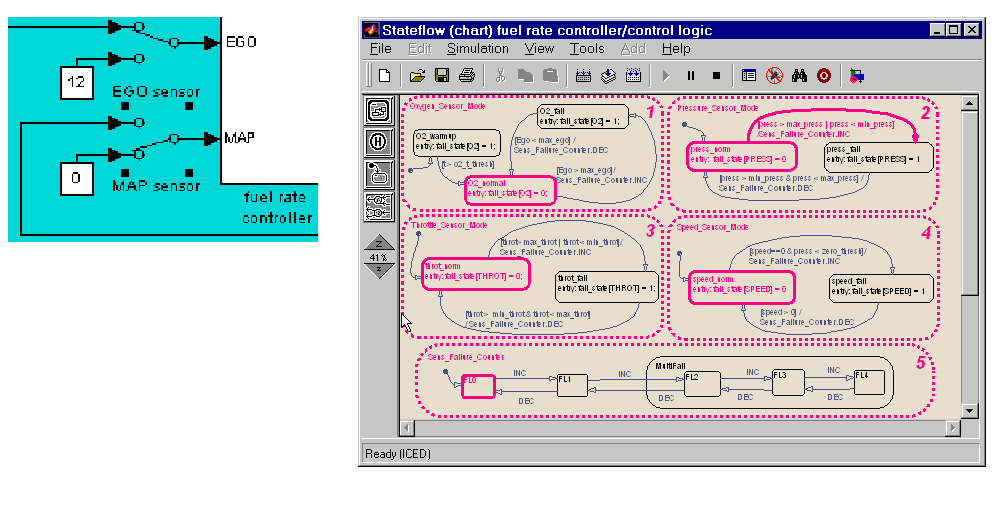Open the Help menu
The height and width of the screenshot is (505, 1000).
pyautogui.click(x=676, y=49)
